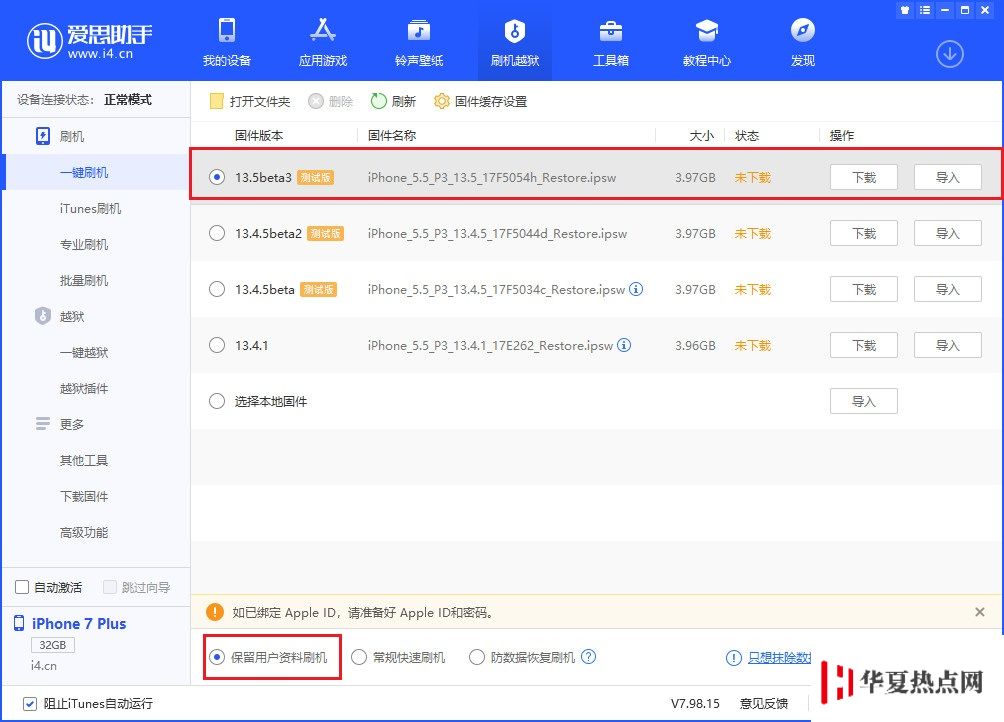This screenshot has height=722, width=1004.
Task: Click 下载 button for 13.4.5beta
Action: point(864,289)
